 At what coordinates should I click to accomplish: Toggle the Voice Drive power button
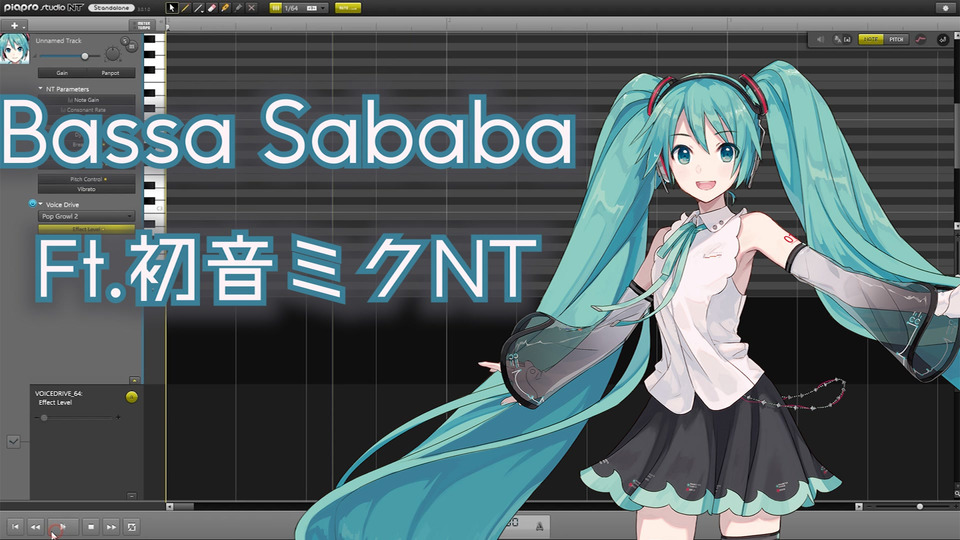click(x=32, y=203)
